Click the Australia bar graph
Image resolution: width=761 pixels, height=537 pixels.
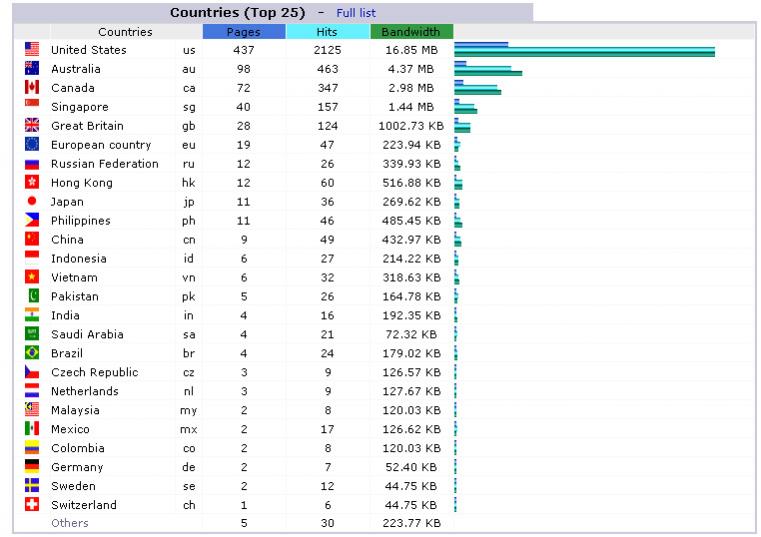coord(488,68)
